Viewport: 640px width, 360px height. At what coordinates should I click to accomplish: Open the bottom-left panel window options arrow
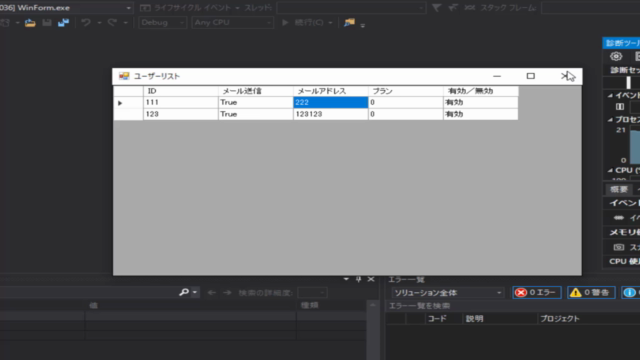point(346,279)
